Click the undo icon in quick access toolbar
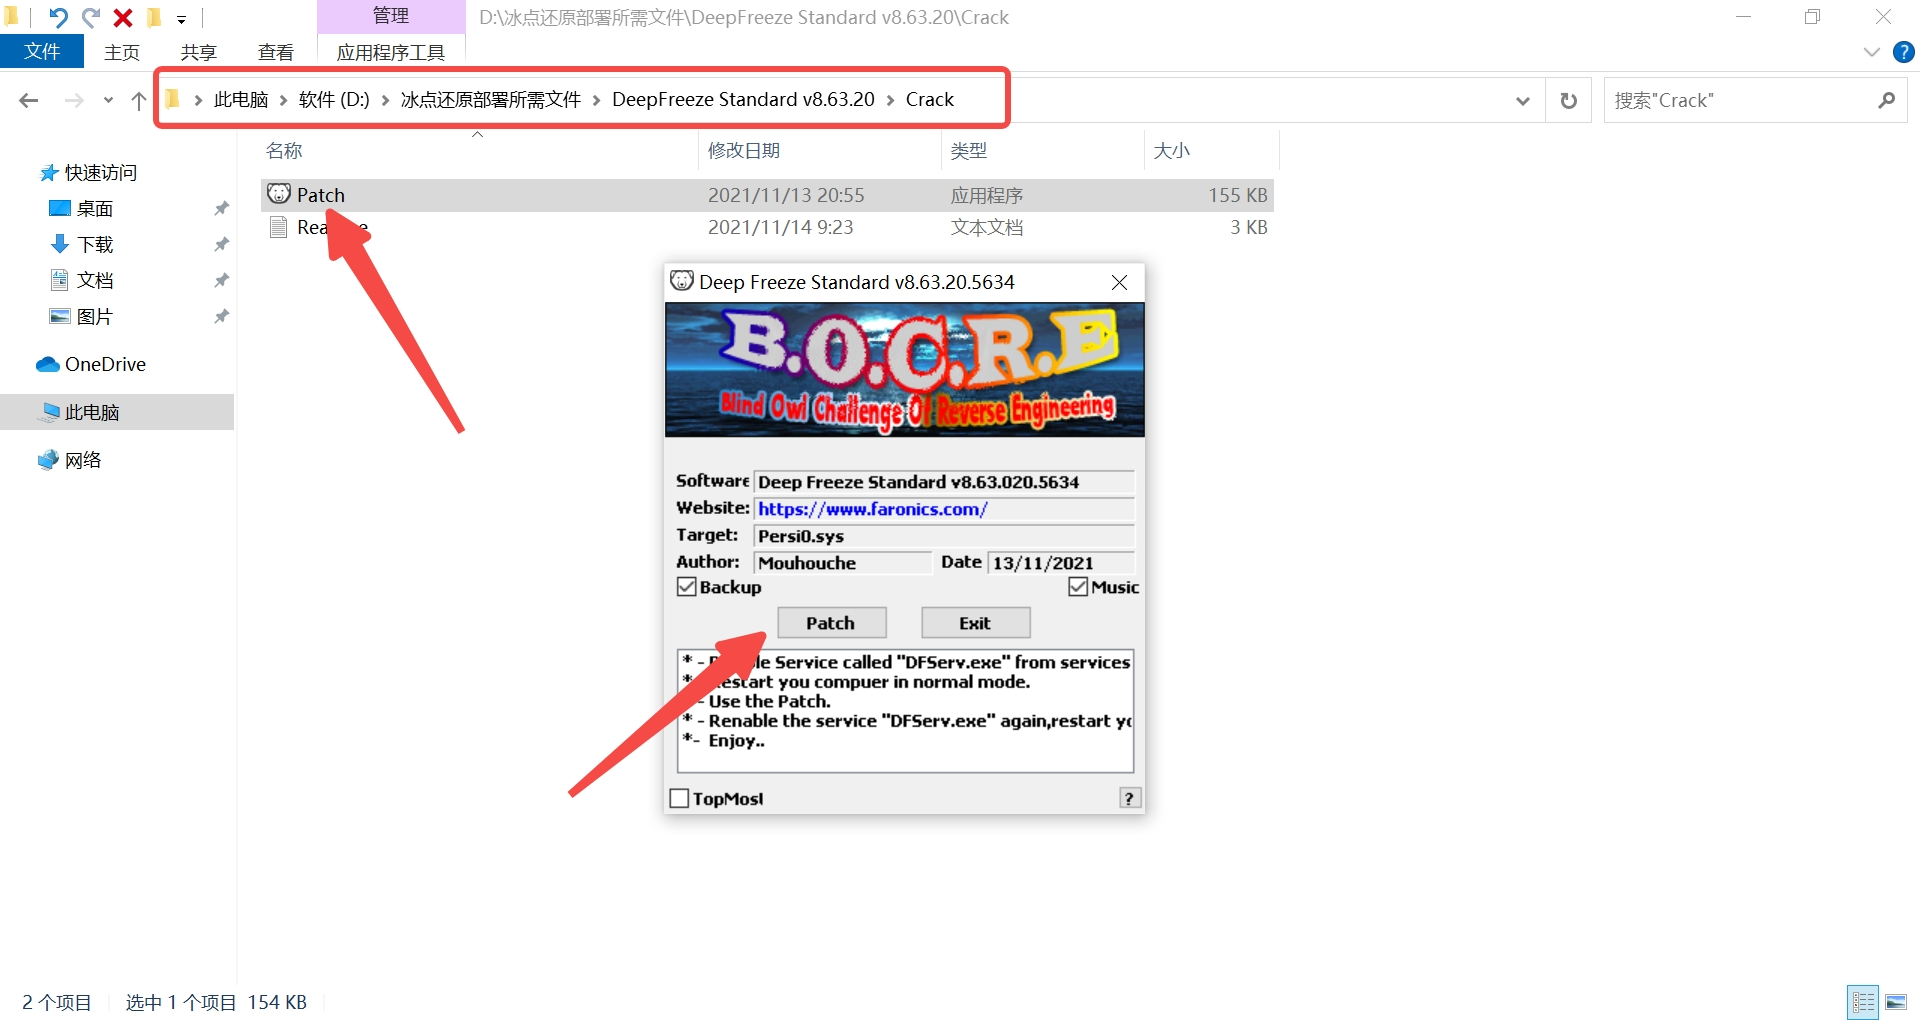This screenshot has width=1920, height=1020. tap(58, 17)
